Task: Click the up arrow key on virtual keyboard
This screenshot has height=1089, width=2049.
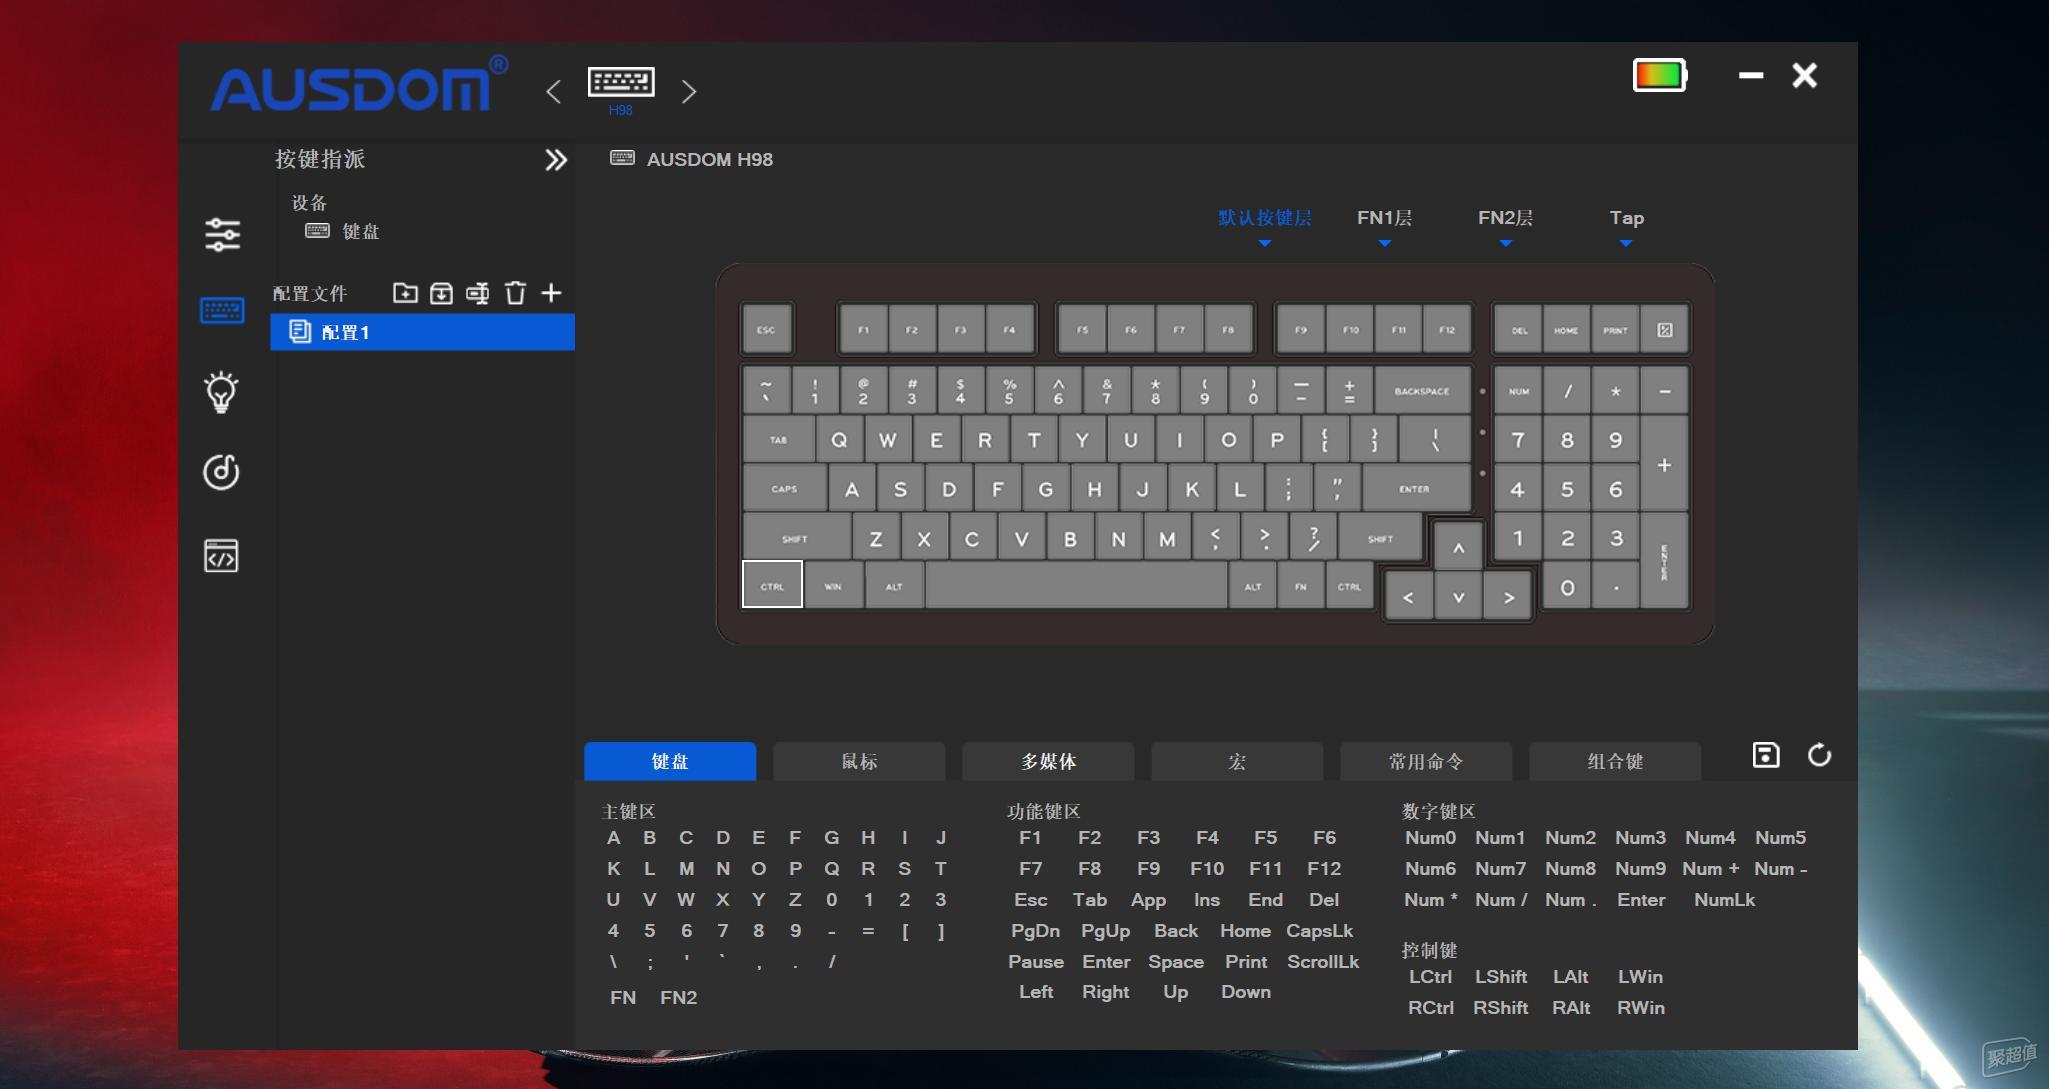Action: click(x=1458, y=546)
